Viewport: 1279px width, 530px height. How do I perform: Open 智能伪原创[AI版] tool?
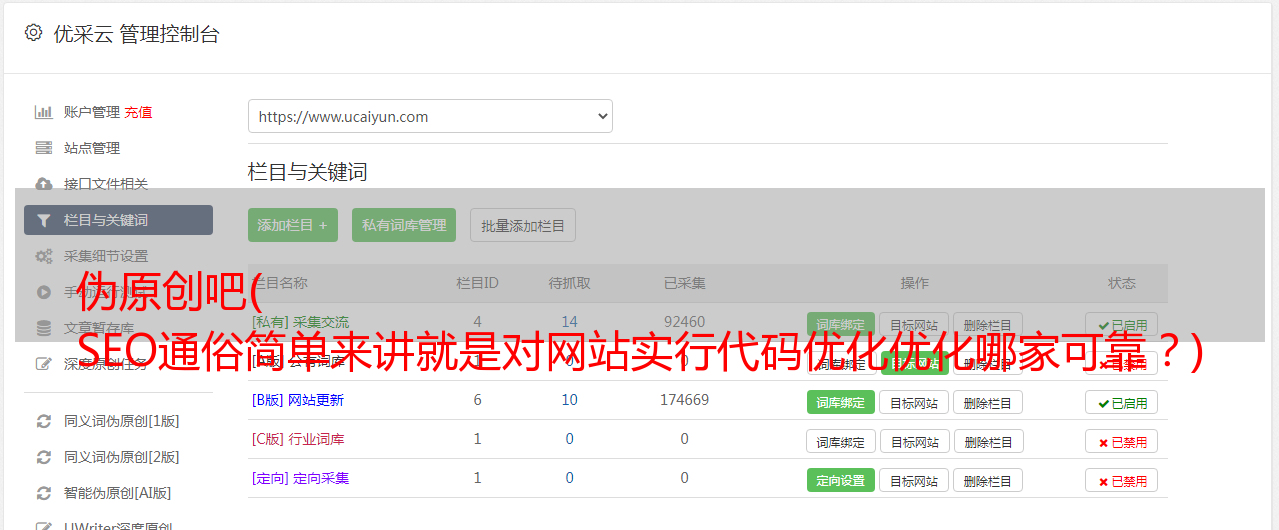point(118,493)
